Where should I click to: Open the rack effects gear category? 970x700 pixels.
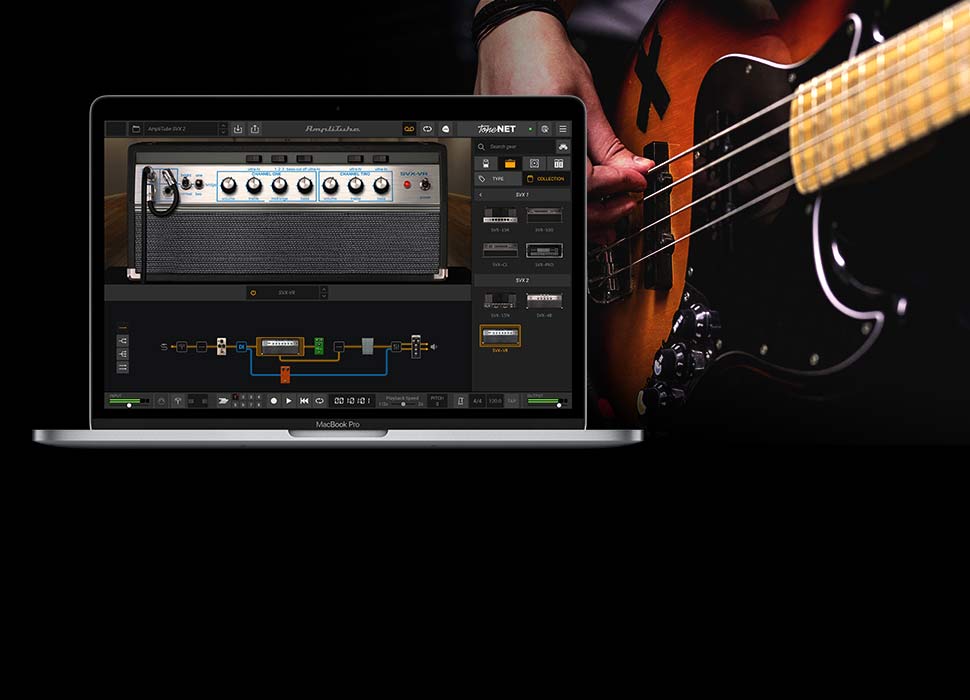point(559,164)
